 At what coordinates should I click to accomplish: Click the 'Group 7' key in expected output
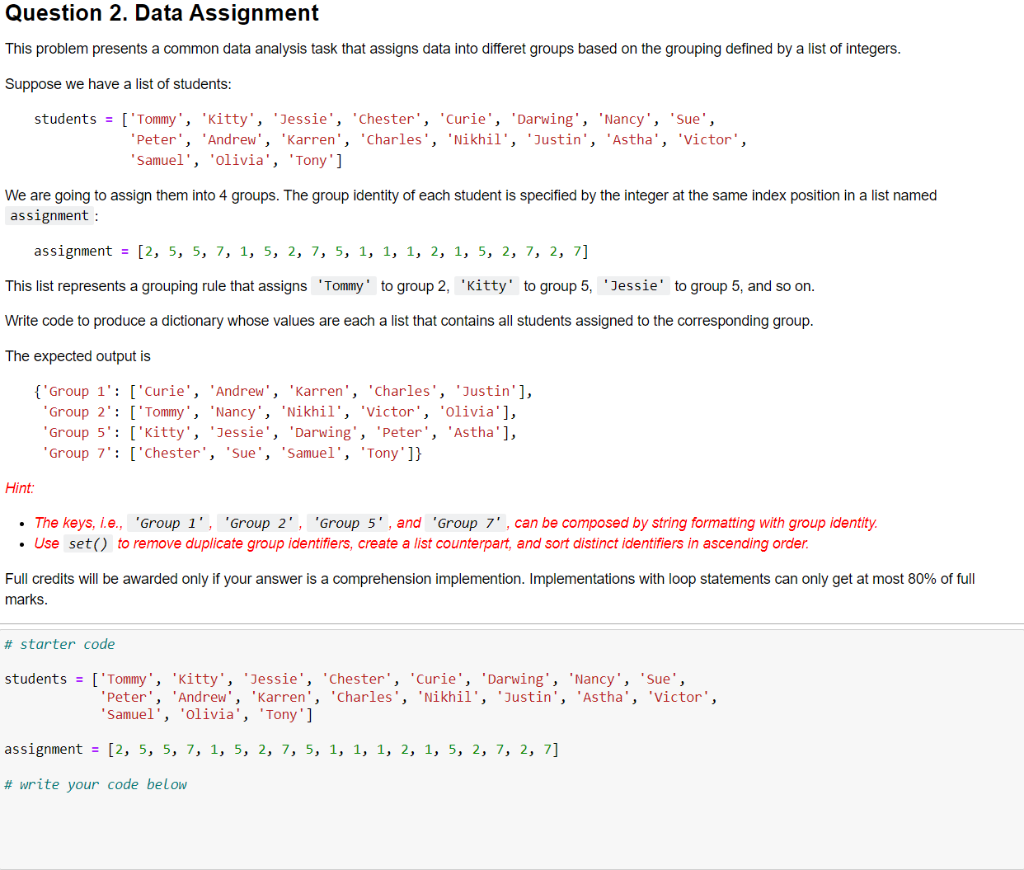pos(76,452)
